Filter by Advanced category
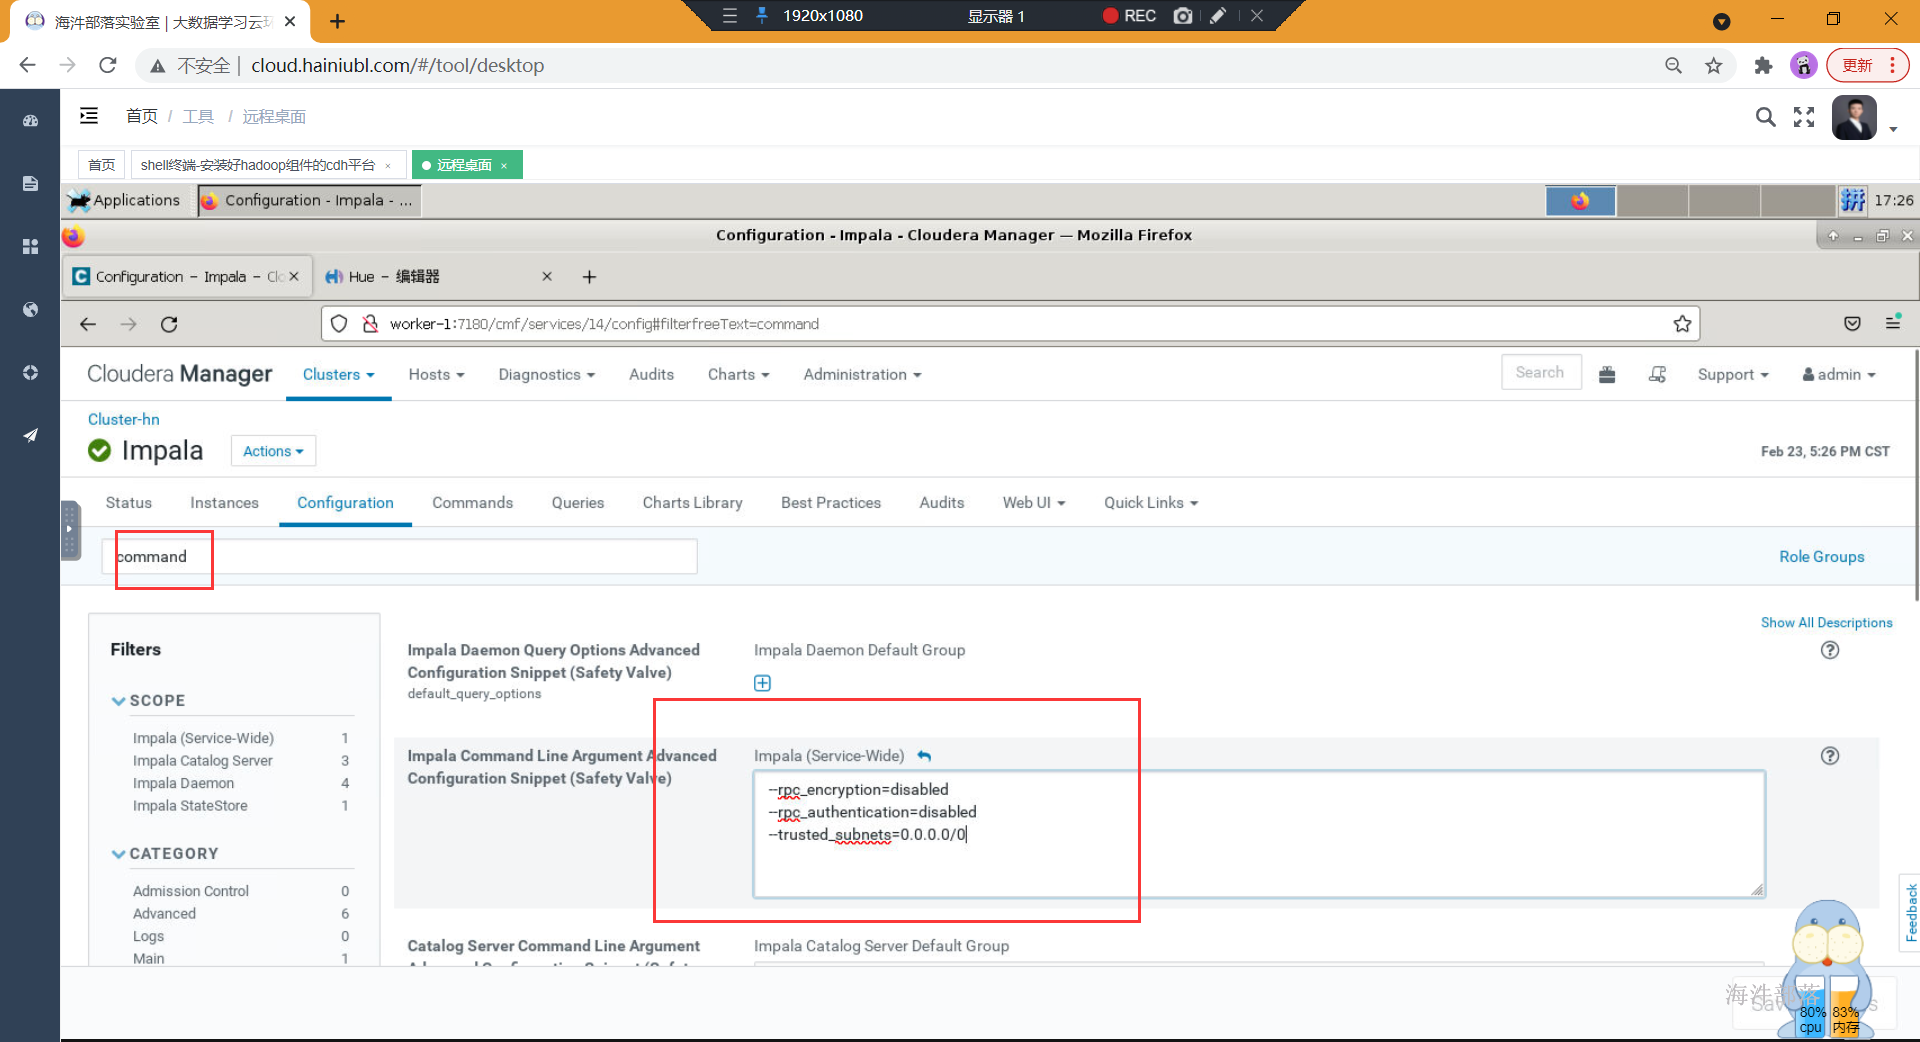Screen dimensions: 1920x1042 click(x=165, y=913)
